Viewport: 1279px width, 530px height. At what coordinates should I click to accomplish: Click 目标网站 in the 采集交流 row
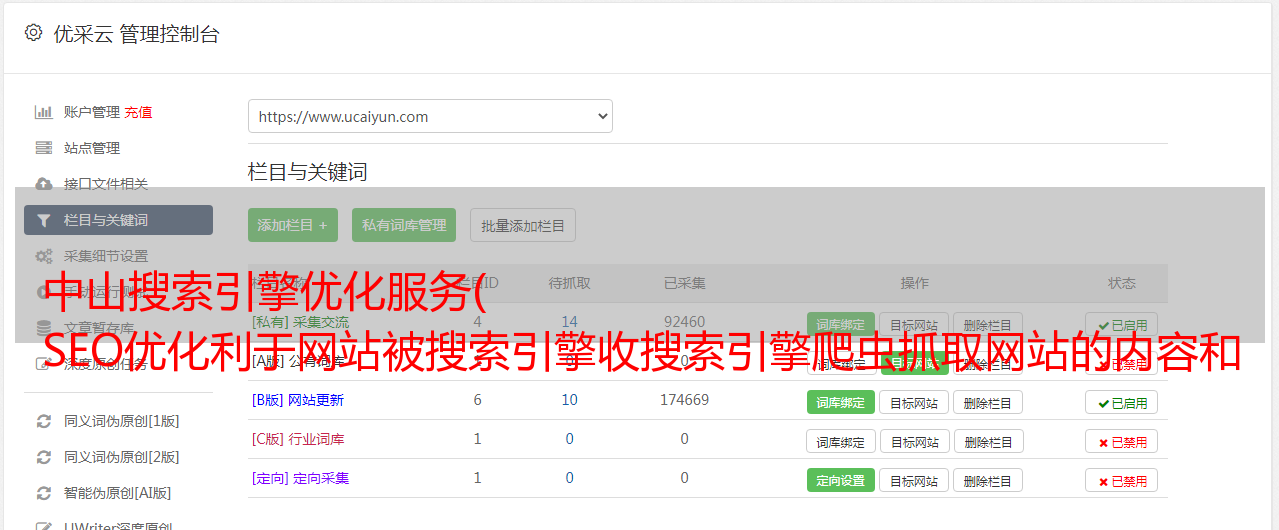[914, 324]
